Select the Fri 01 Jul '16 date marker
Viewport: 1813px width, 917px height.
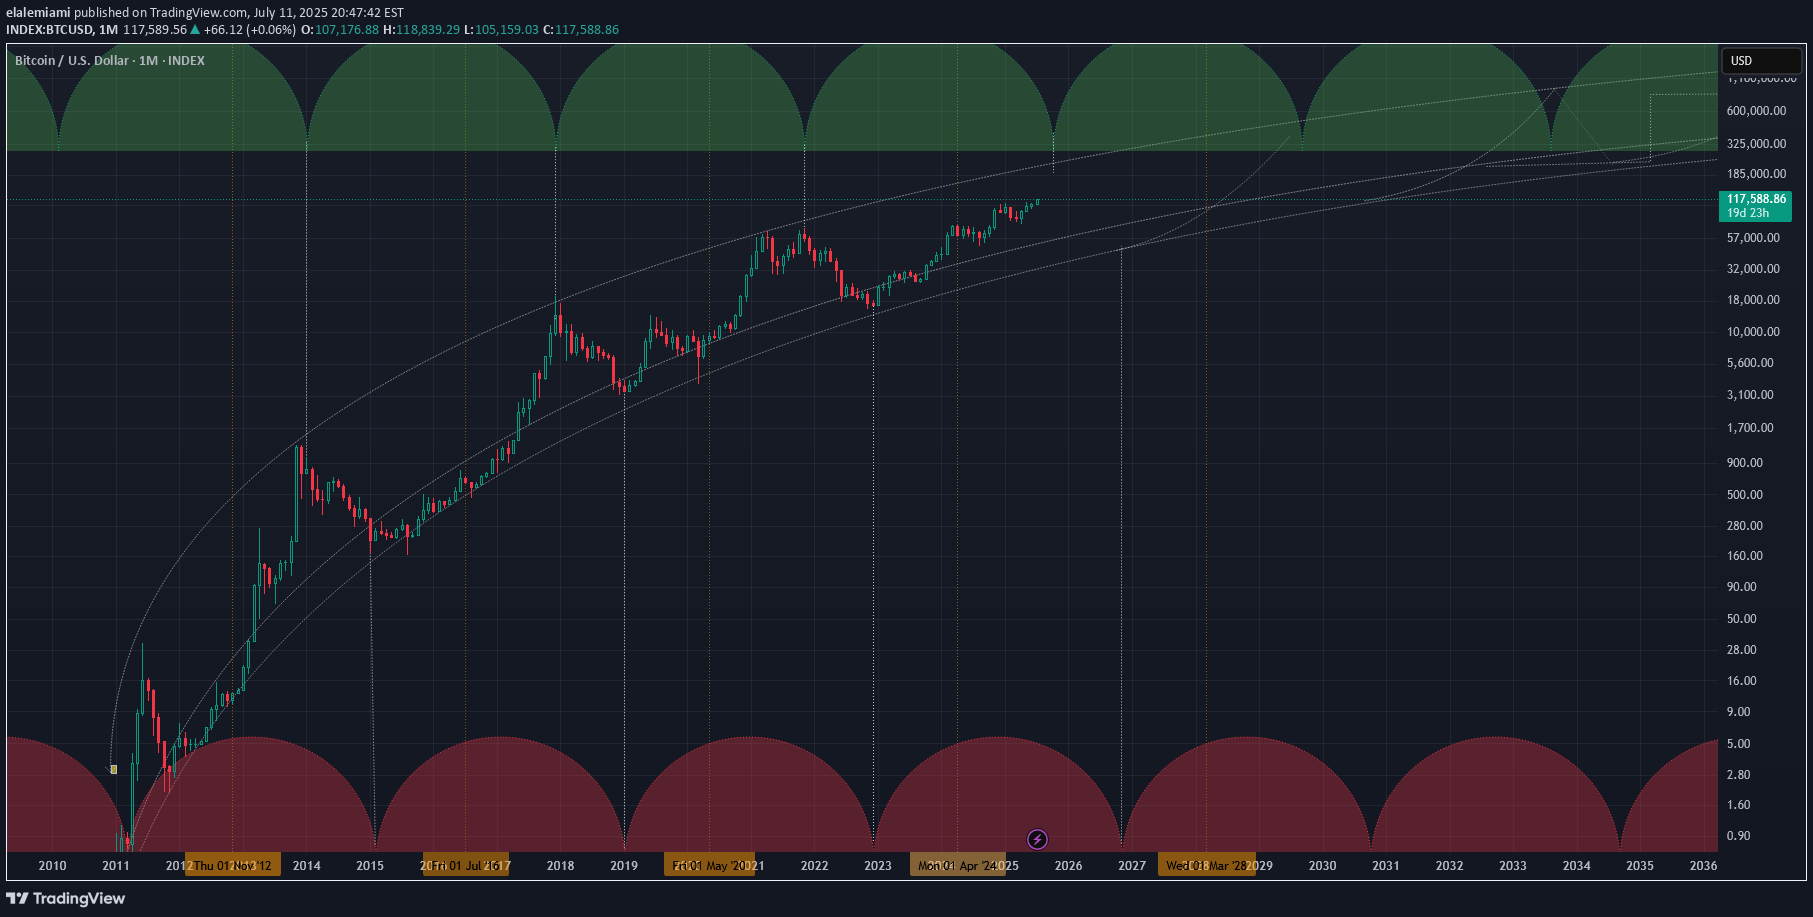click(465, 866)
